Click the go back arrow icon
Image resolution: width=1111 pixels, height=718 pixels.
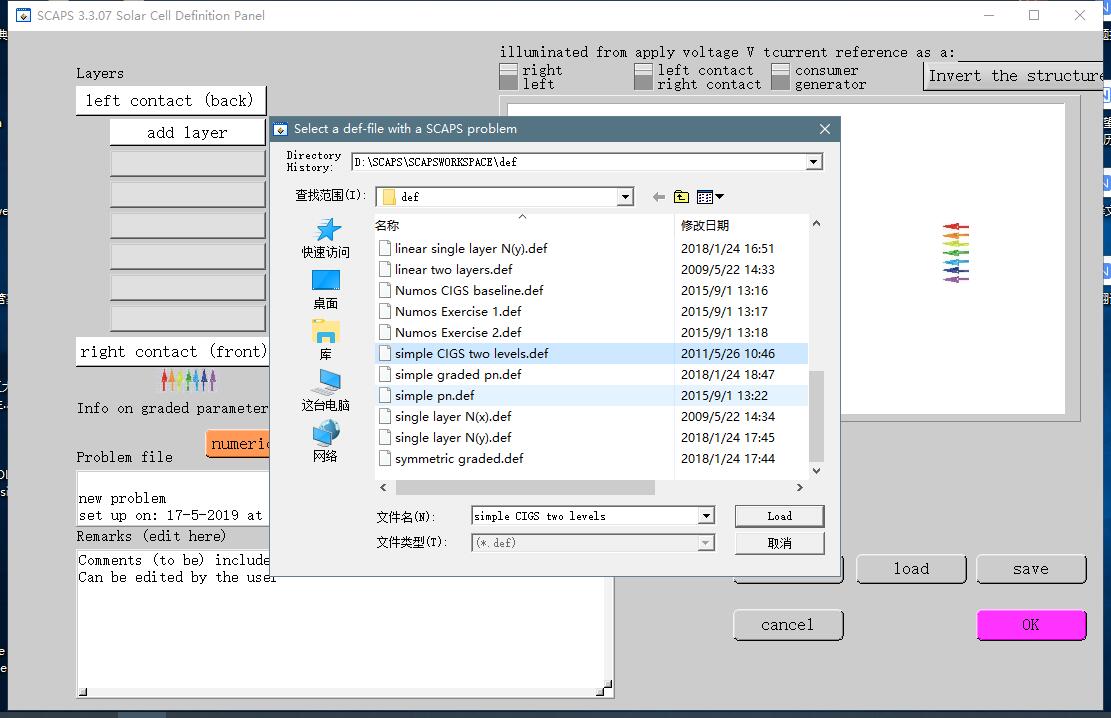(658, 197)
